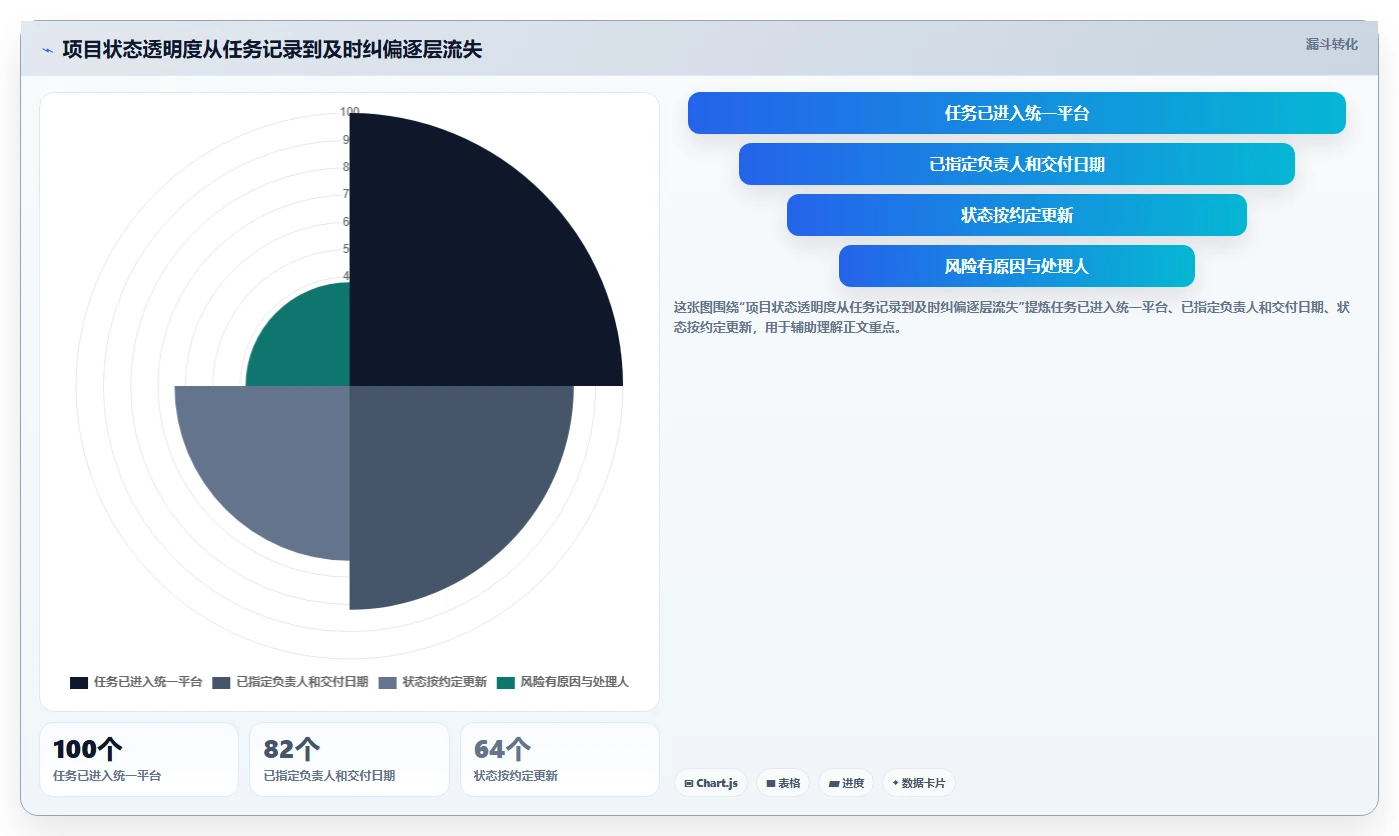Image resolution: width=1399 pixels, height=836 pixels.
Task: Click legend text 状态按约定更新
Action: point(445,682)
